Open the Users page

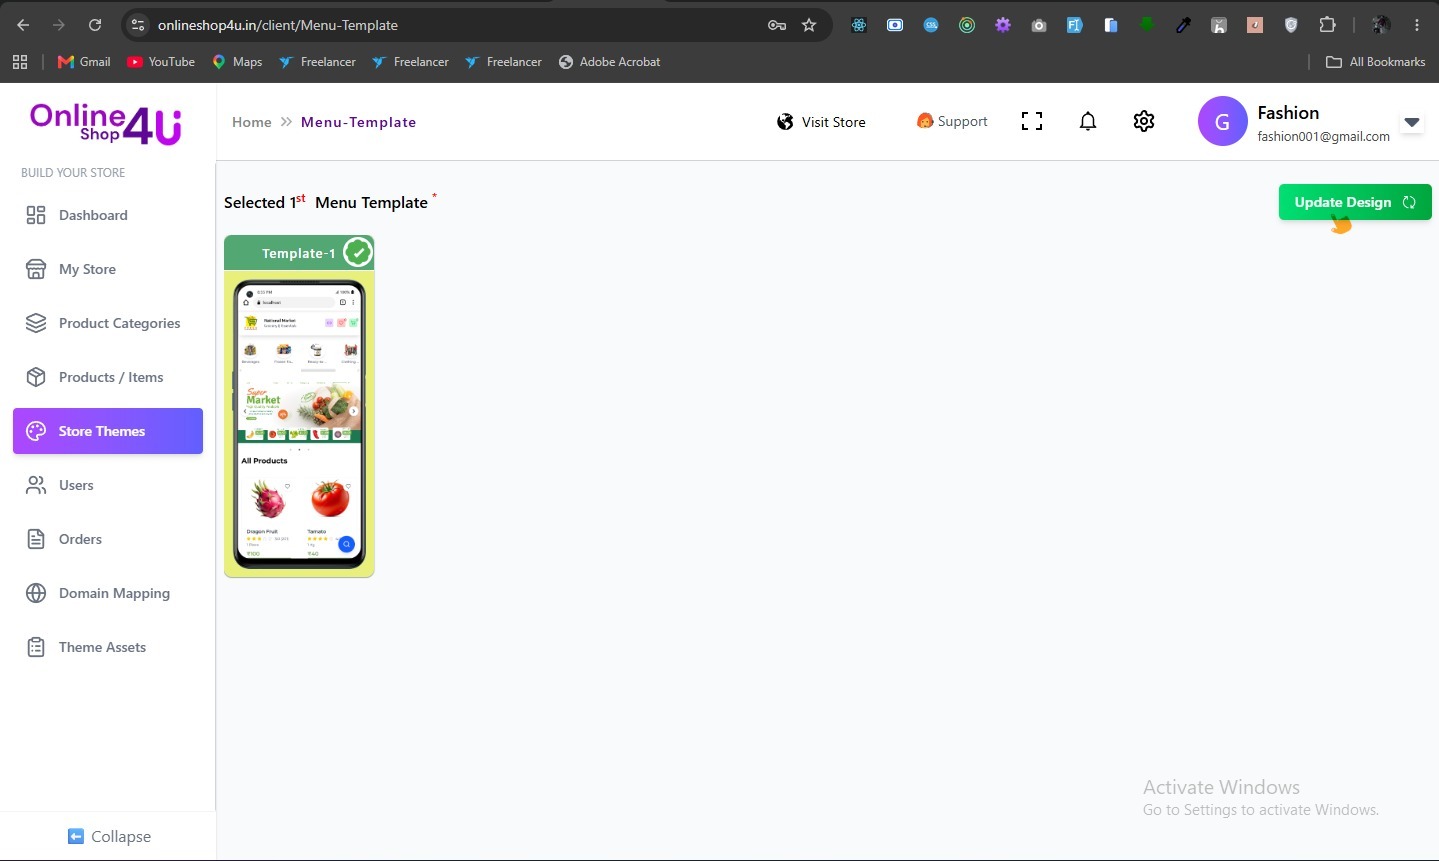108,485
